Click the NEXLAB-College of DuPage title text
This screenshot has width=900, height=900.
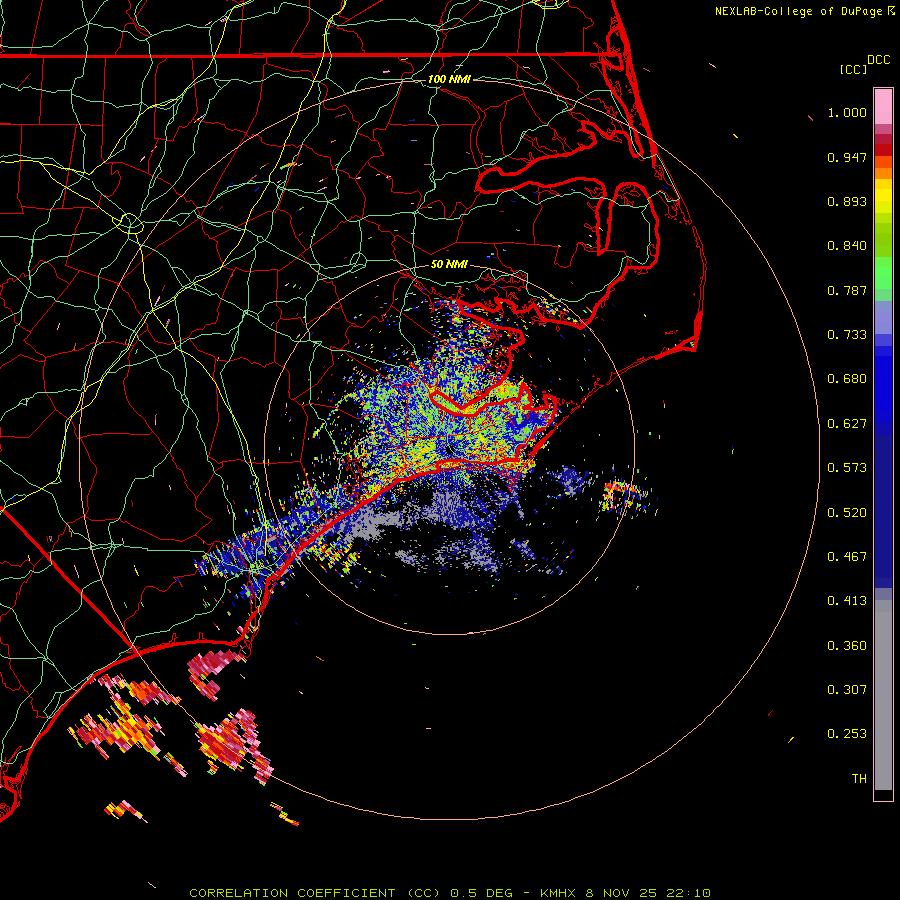[798, 11]
